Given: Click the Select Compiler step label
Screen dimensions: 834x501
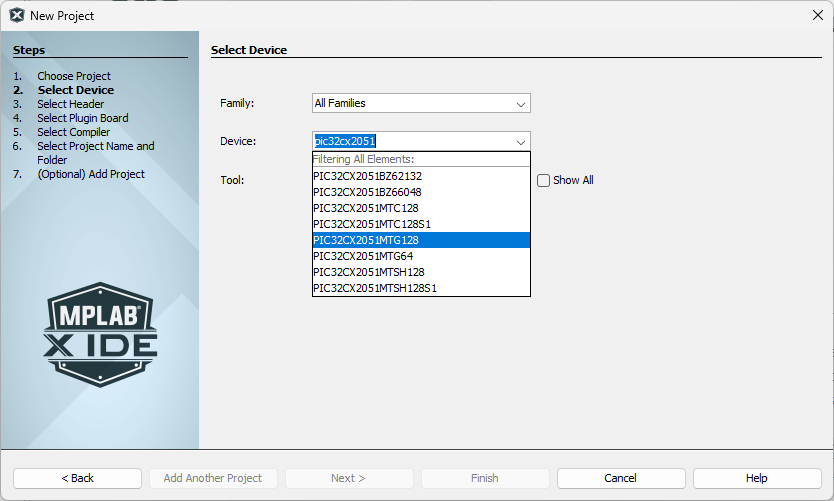Looking at the screenshot, I should click(74, 132).
